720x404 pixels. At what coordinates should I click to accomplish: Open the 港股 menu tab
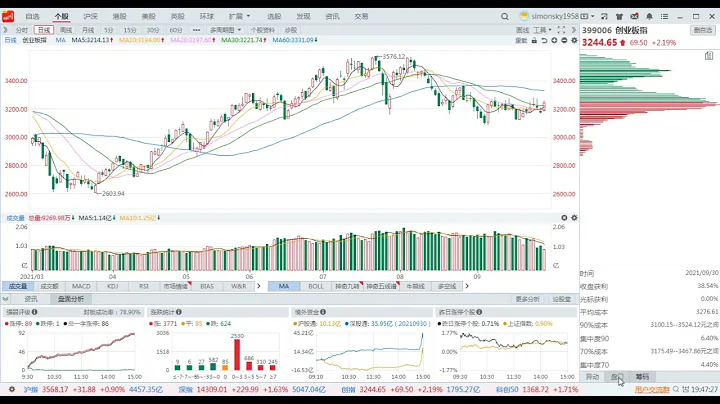[x=119, y=17]
